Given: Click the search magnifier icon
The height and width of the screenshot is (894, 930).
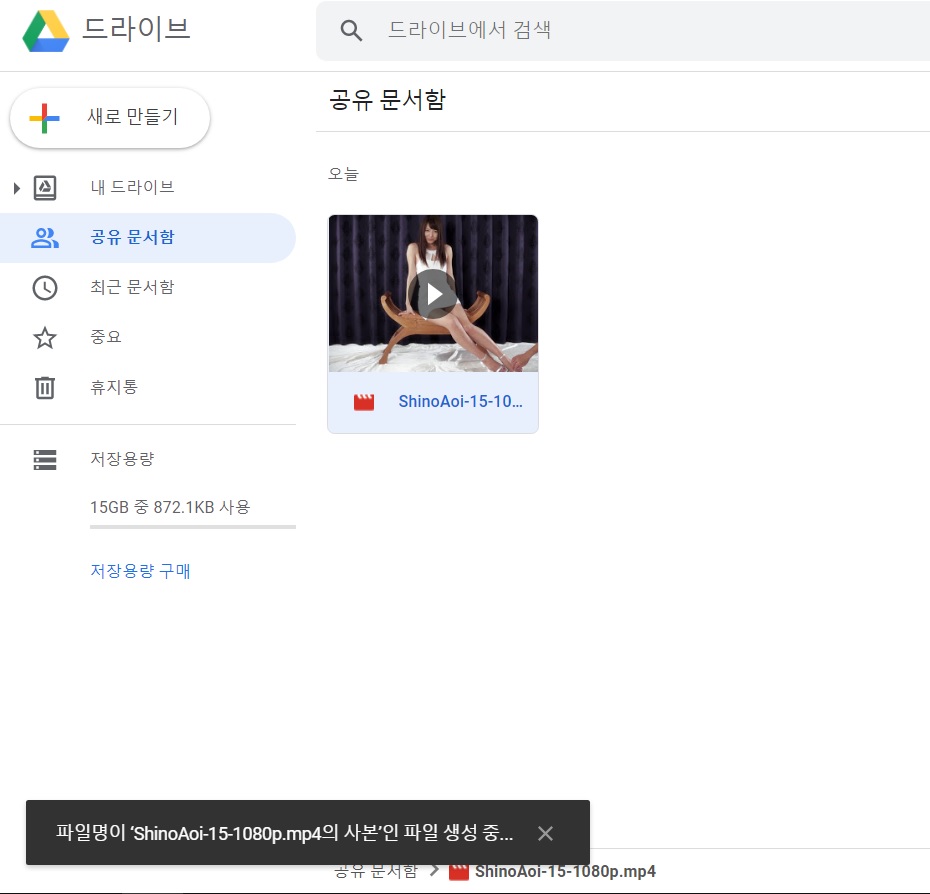Looking at the screenshot, I should coord(351,30).
